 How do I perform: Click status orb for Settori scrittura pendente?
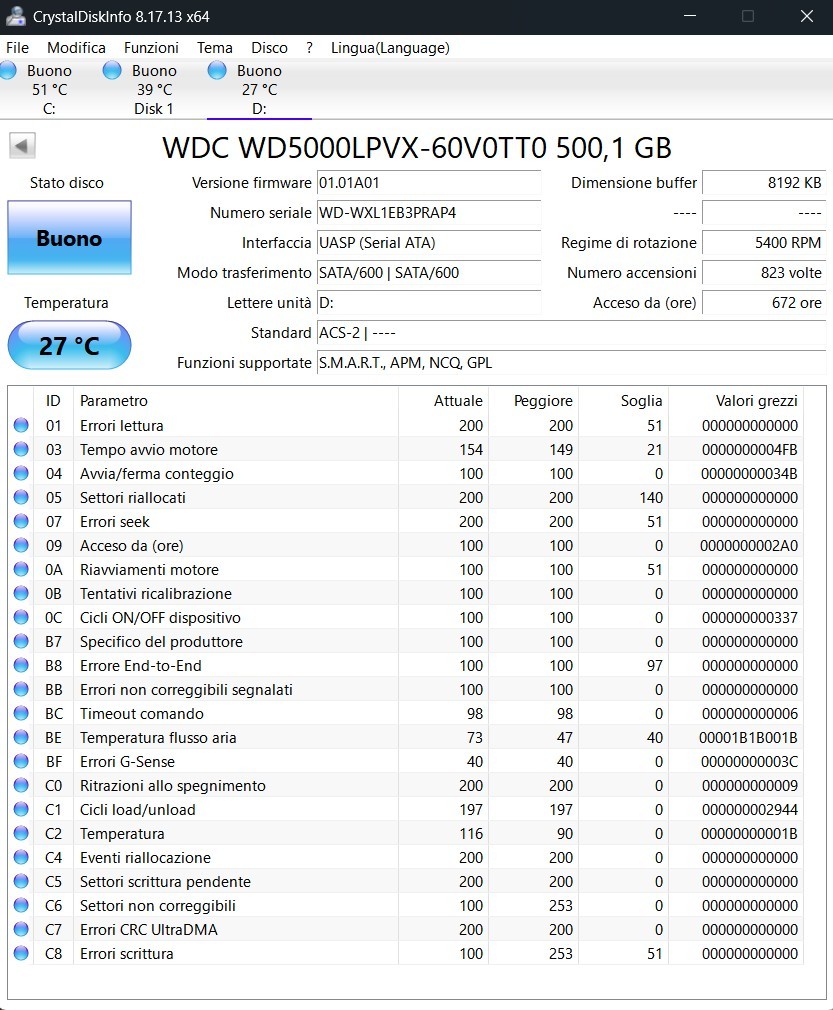coord(21,881)
